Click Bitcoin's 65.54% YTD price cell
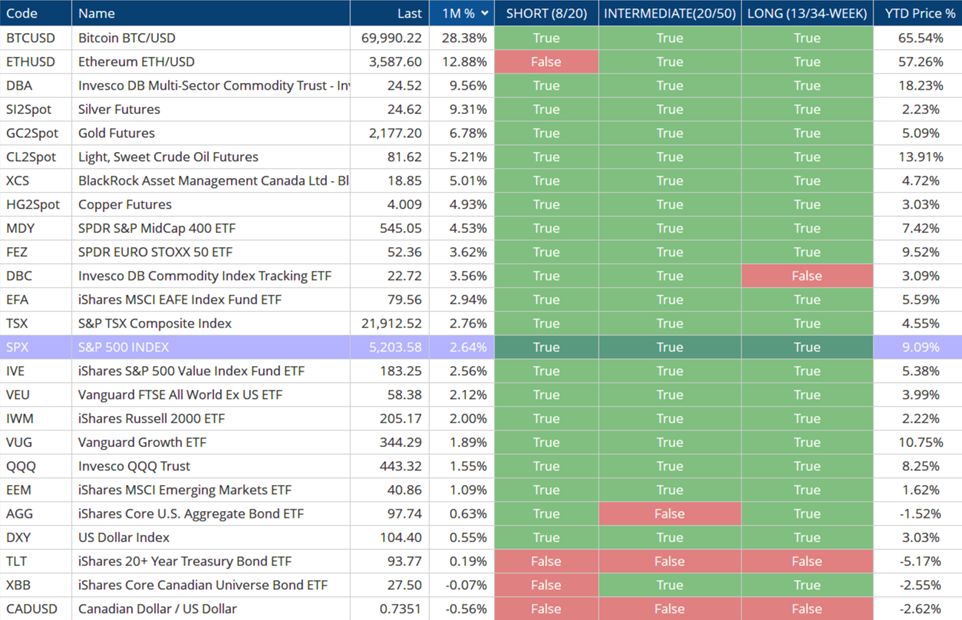Image resolution: width=962 pixels, height=620 pixels. click(x=919, y=38)
